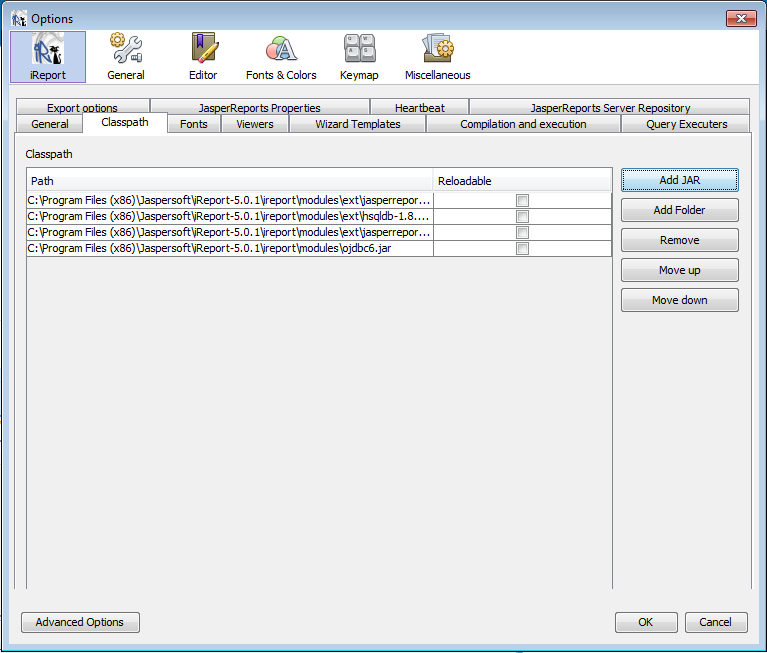The height and width of the screenshot is (653, 767).
Task: Open the Fonts & Colors category icon
Action: tap(281, 57)
